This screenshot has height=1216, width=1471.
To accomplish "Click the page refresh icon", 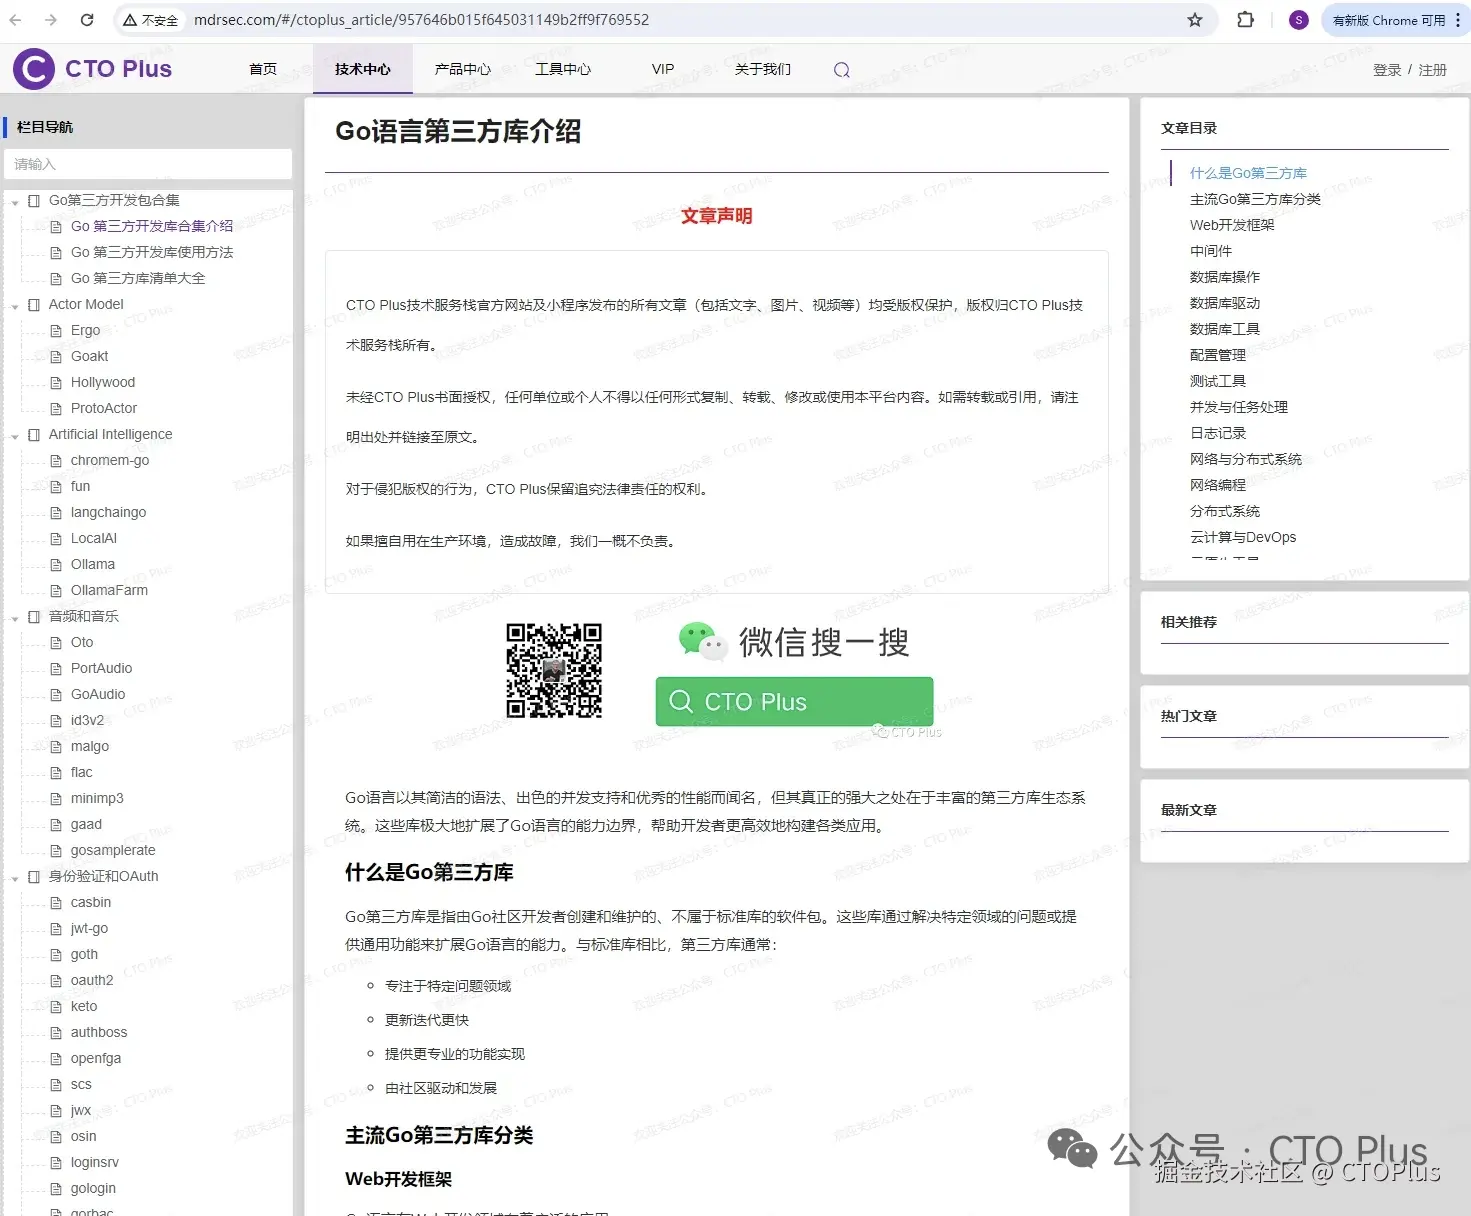I will (x=87, y=19).
